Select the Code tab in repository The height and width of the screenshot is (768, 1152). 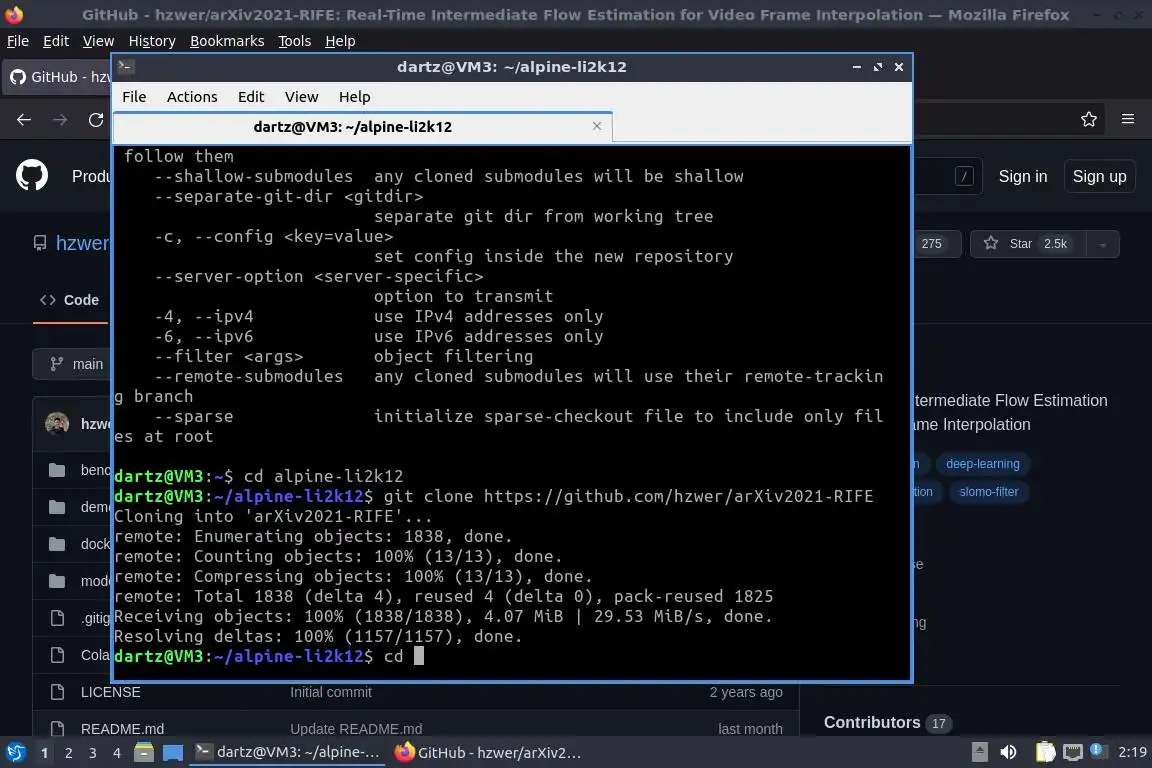tap(71, 300)
